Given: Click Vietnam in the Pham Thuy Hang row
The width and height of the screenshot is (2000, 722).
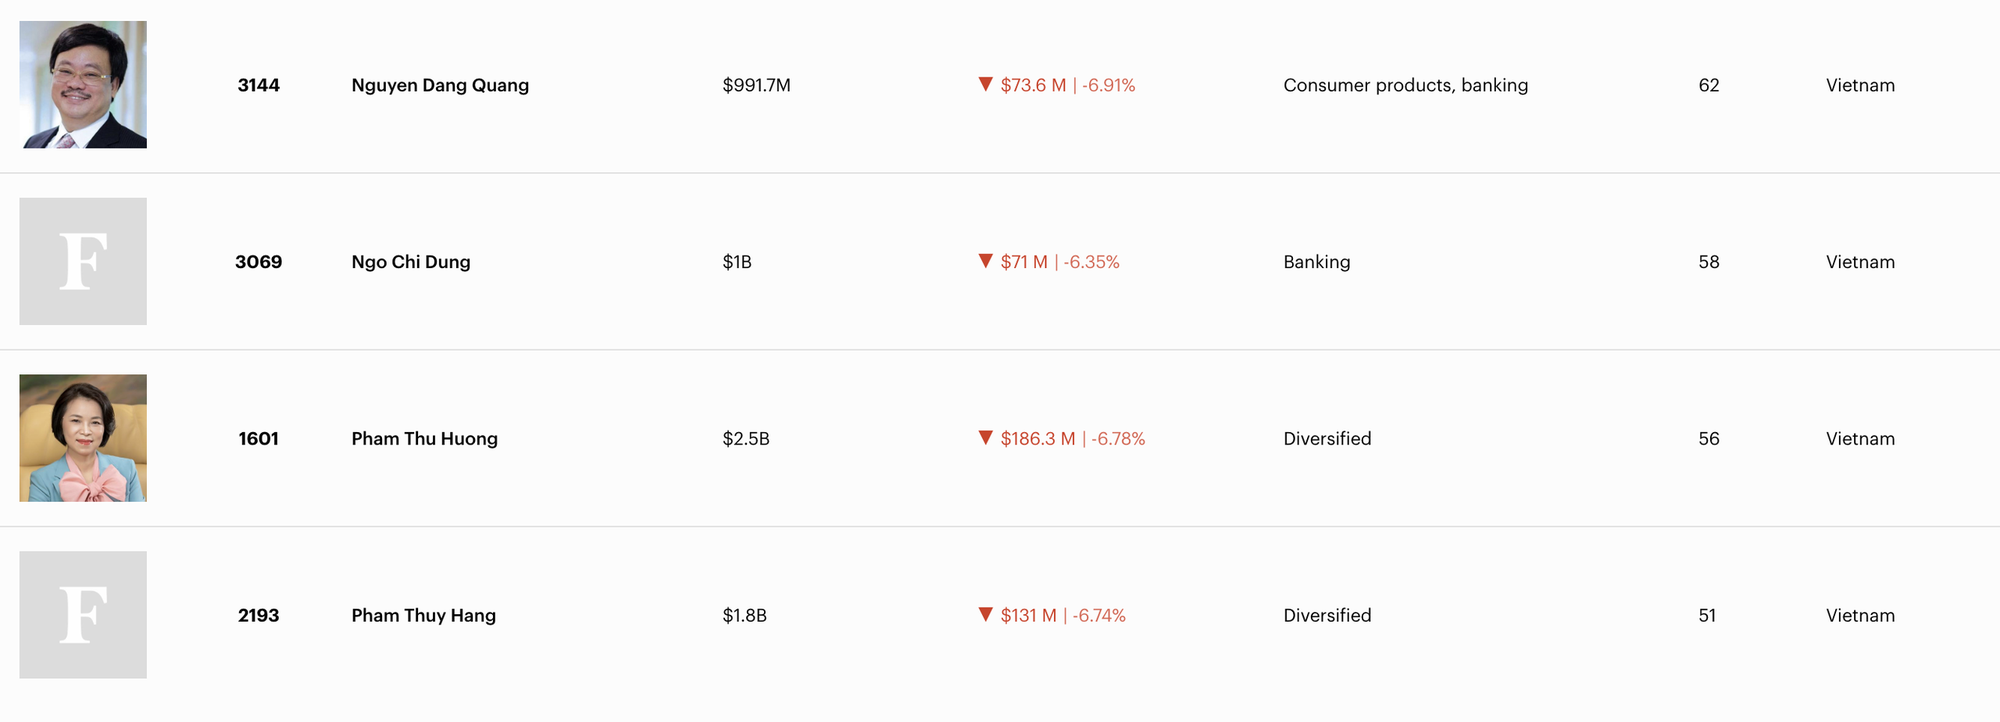Looking at the screenshot, I should tap(1860, 616).
